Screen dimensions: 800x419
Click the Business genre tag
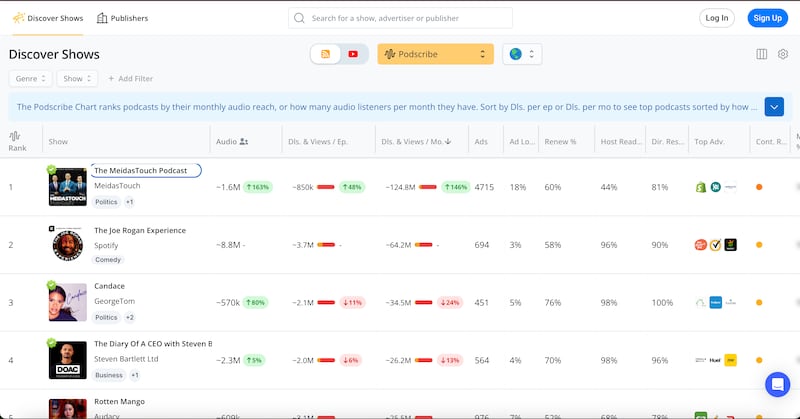pyautogui.click(x=109, y=375)
